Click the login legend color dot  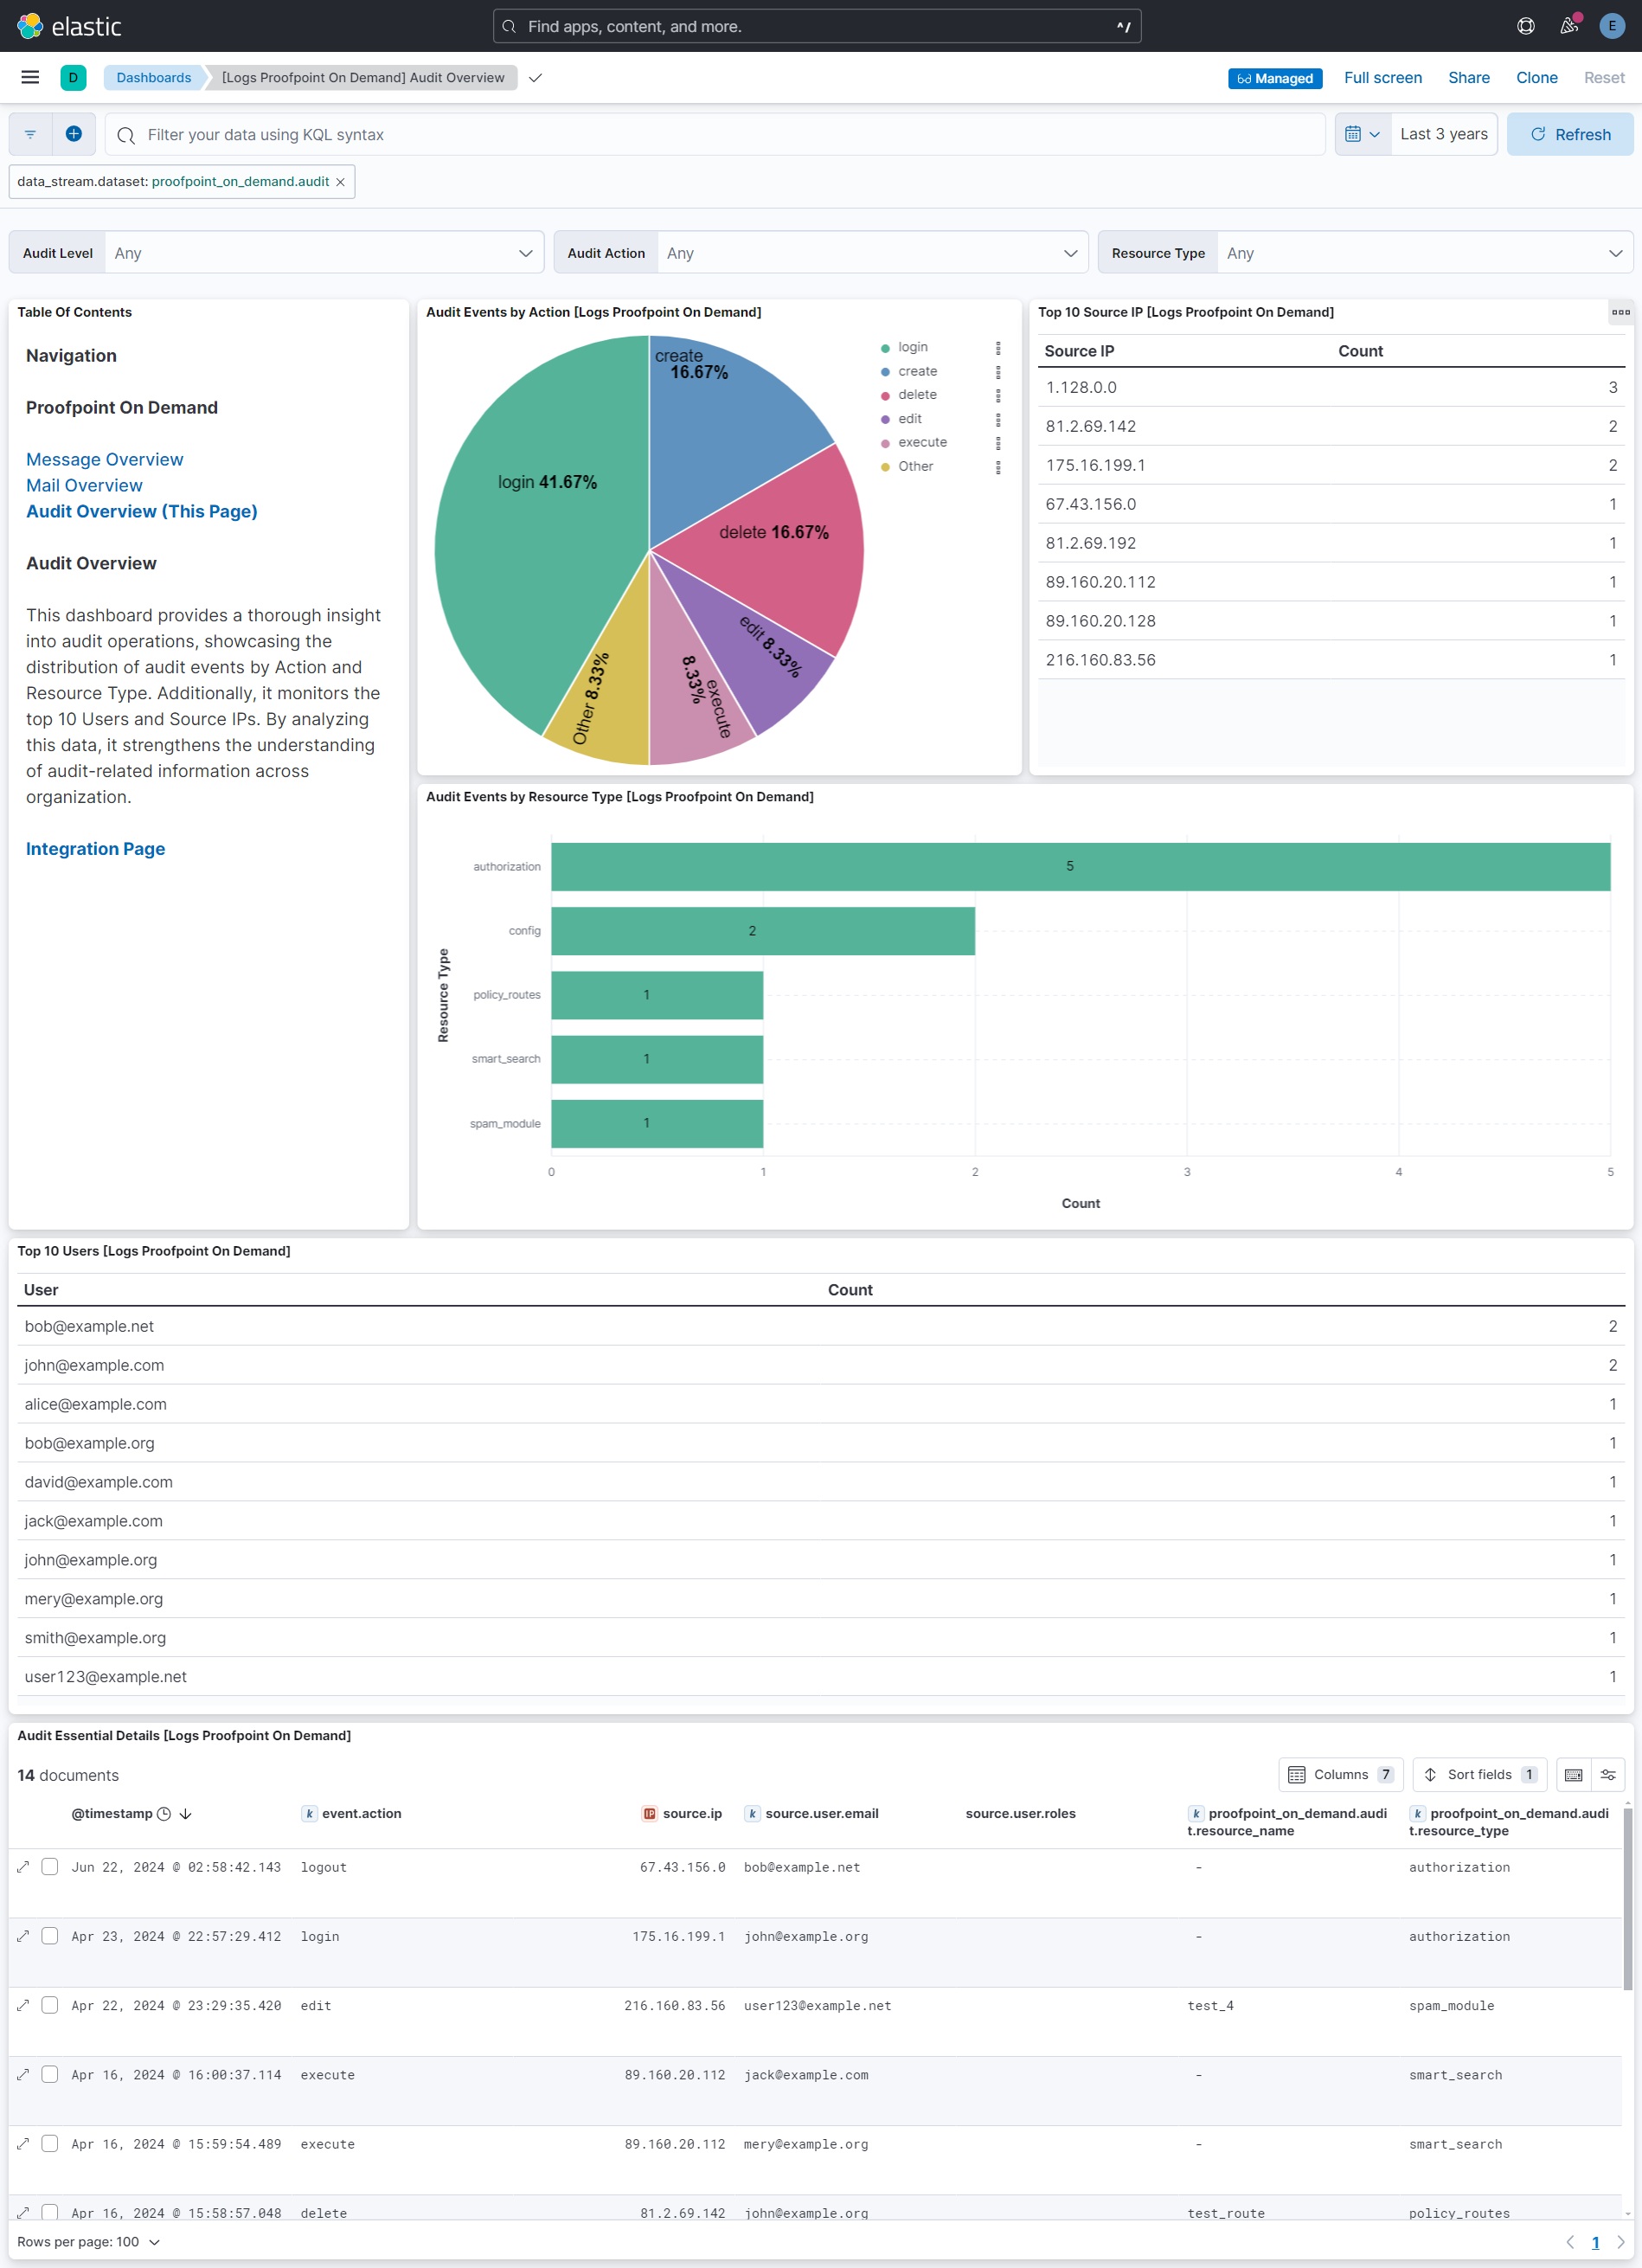pyautogui.click(x=885, y=348)
